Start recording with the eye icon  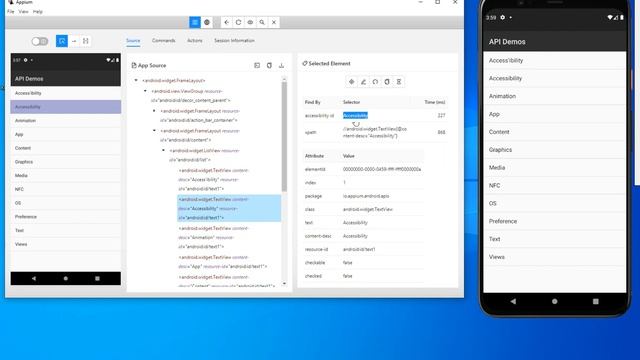tap(250, 22)
